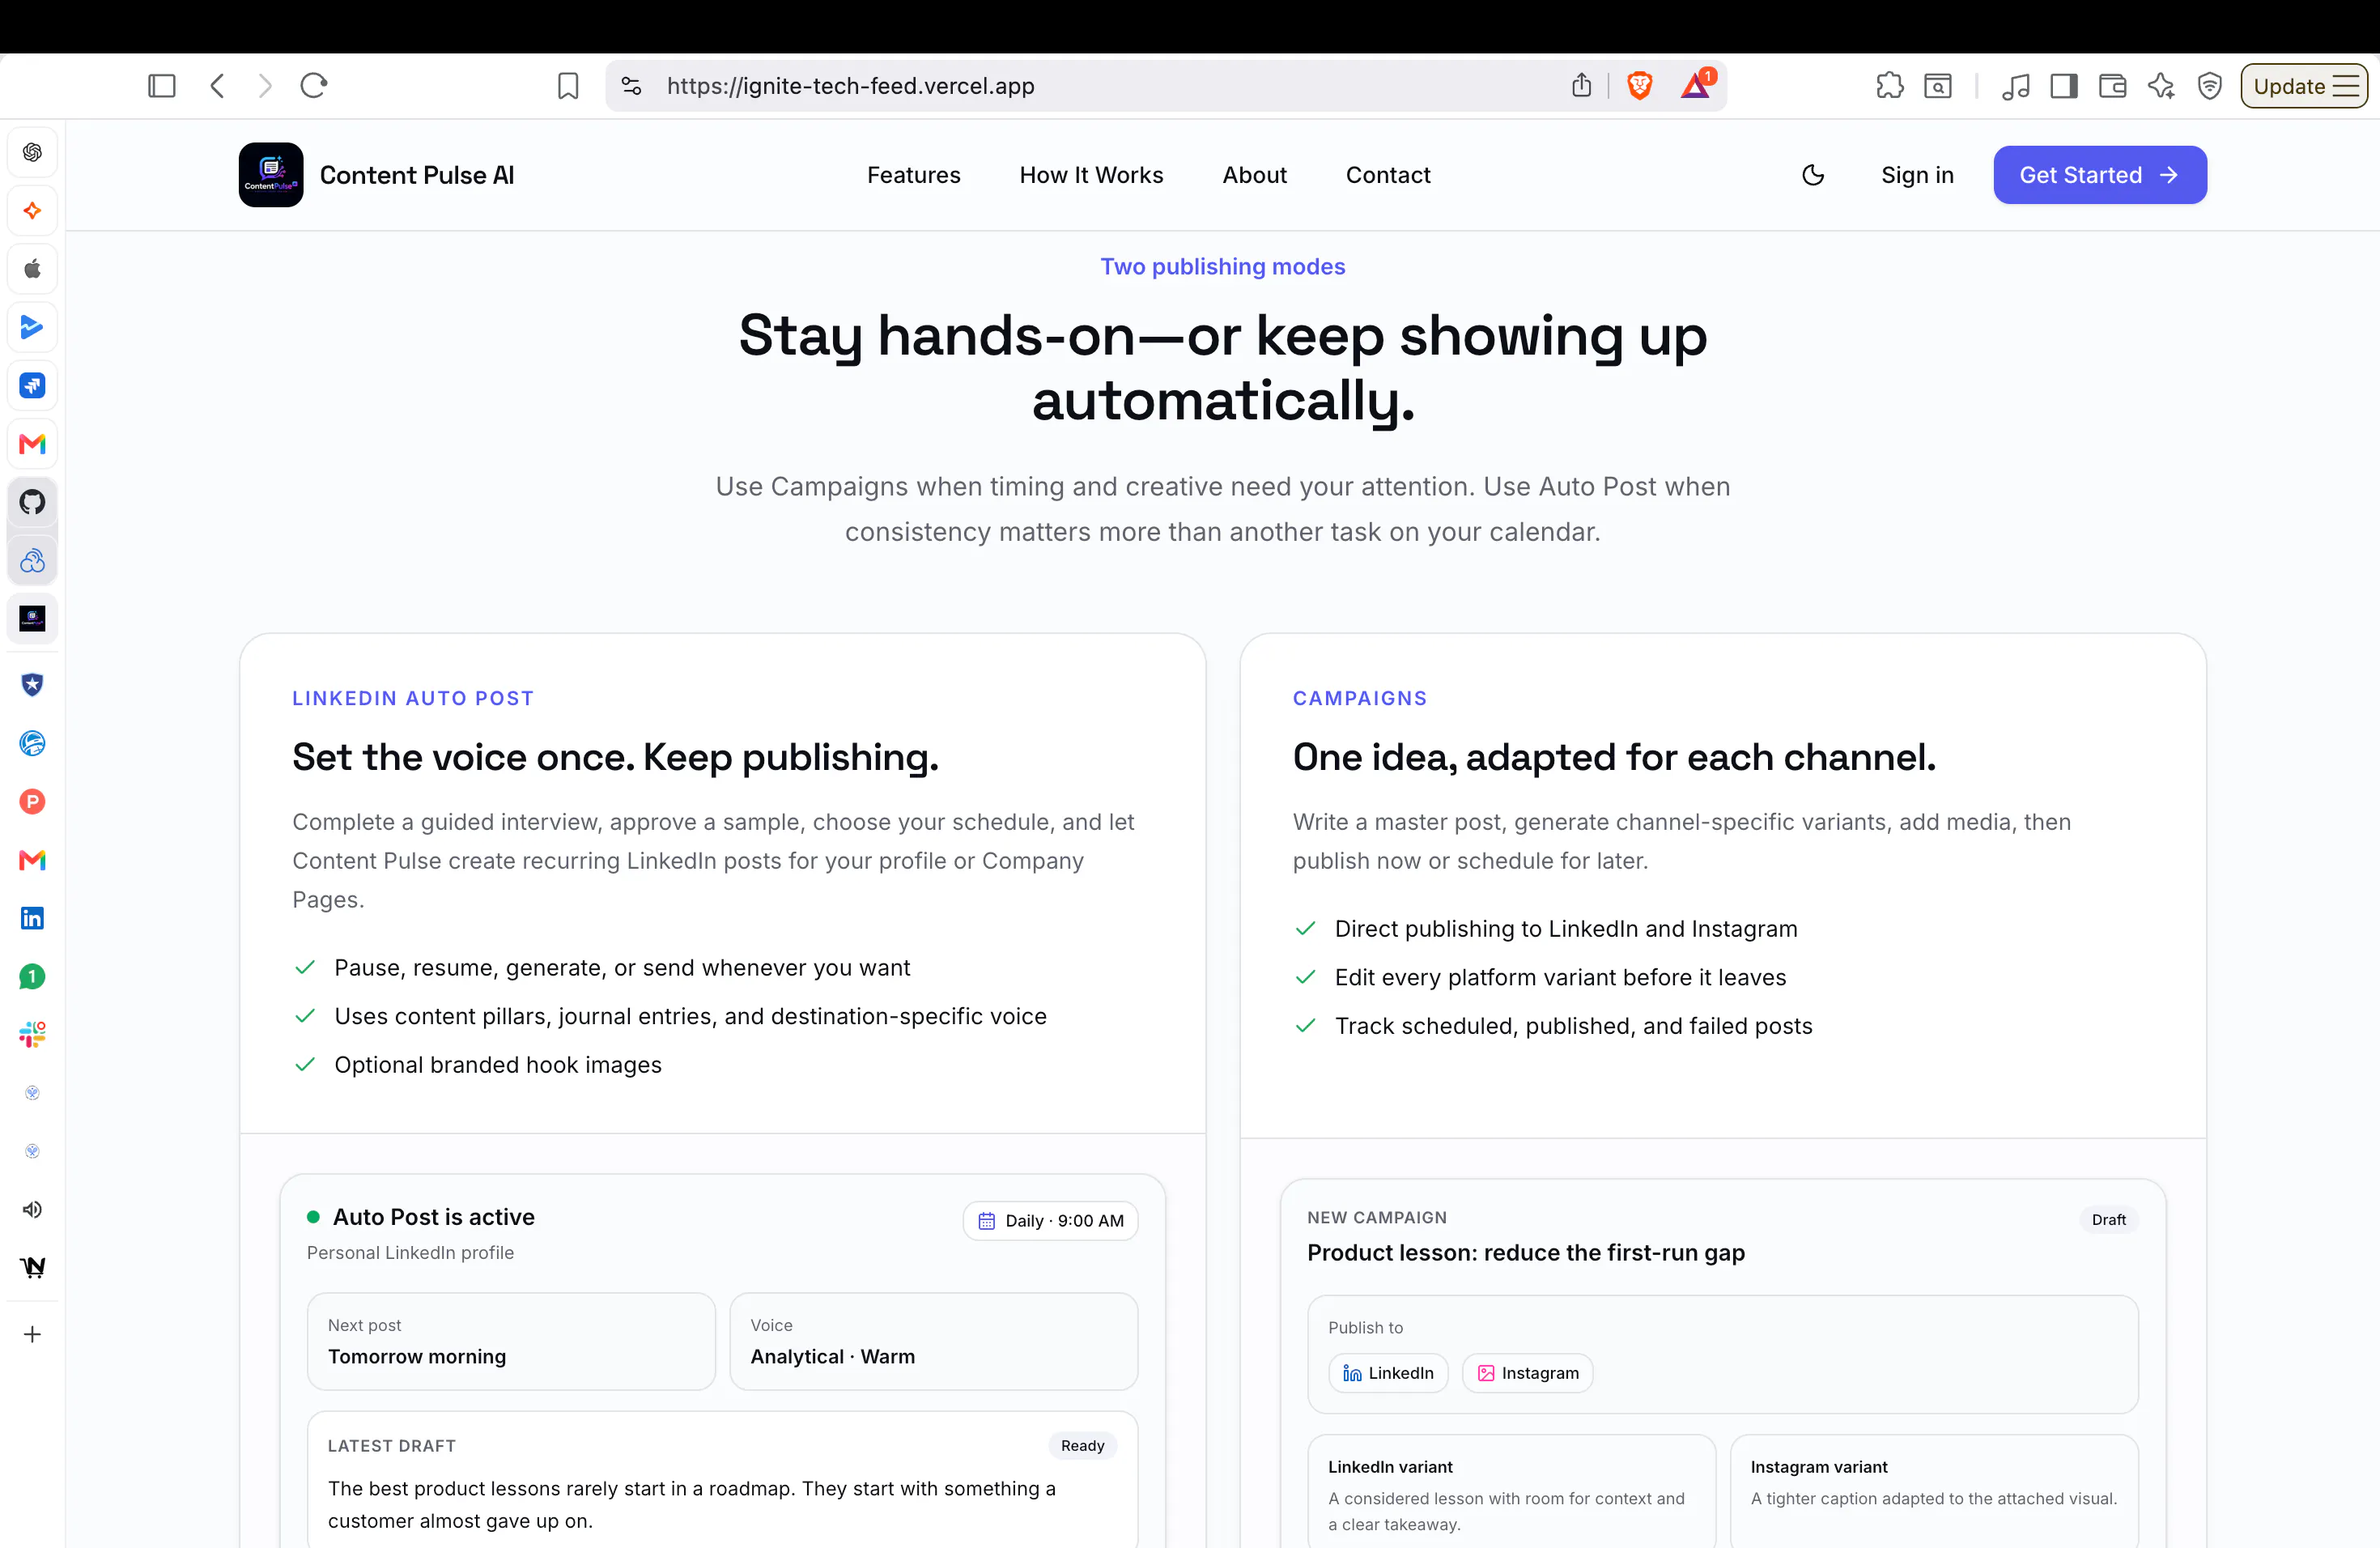The height and width of the screenshot is (1548, 2380).
Task: Select the Instagram publish chip
Action: pos(1528,1373)
